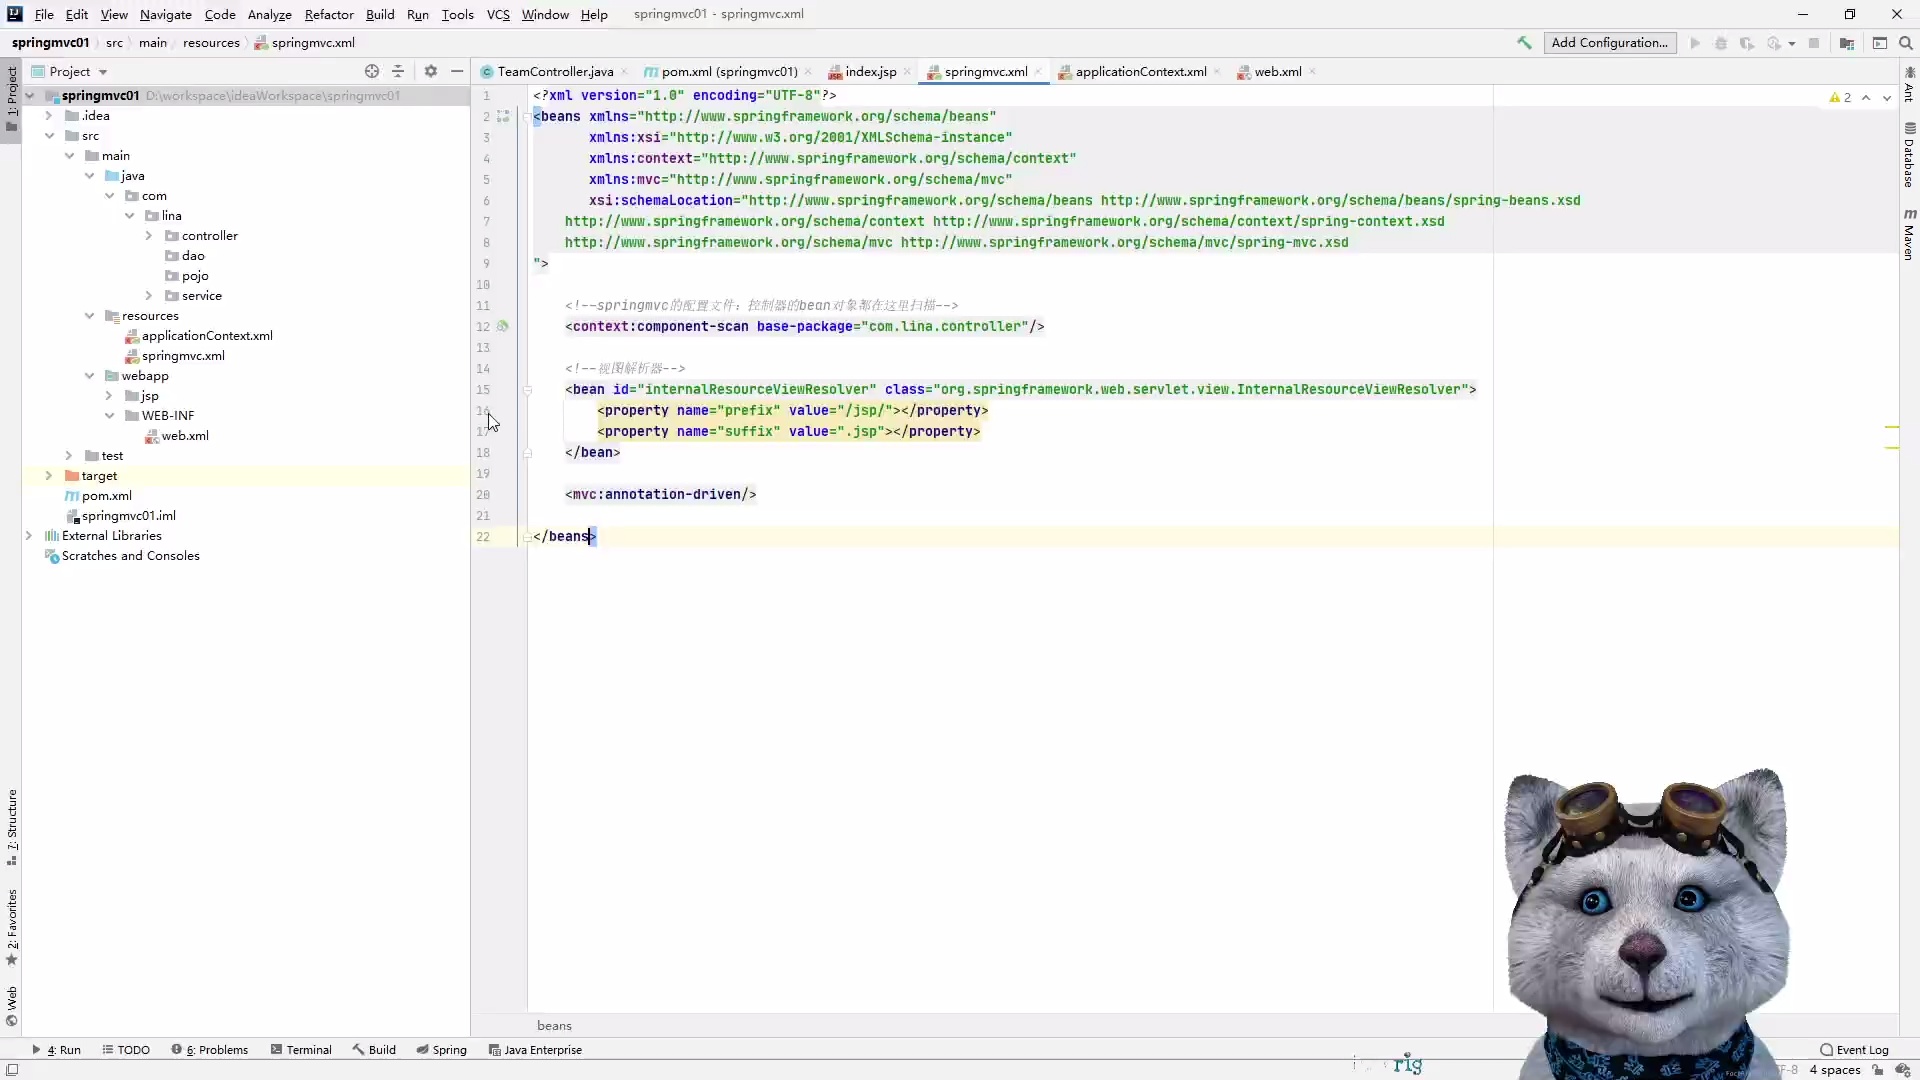1920x1080 pixels.
Task: Click the gutter icon on line 12
Action: click(x=503, y=326)
